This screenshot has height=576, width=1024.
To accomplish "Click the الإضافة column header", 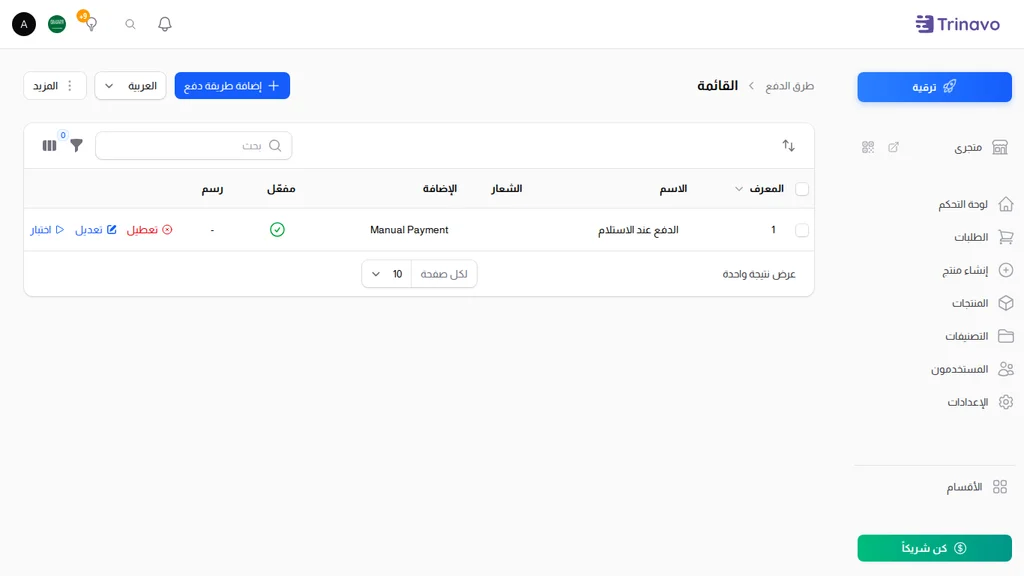I will click(440, 189).
